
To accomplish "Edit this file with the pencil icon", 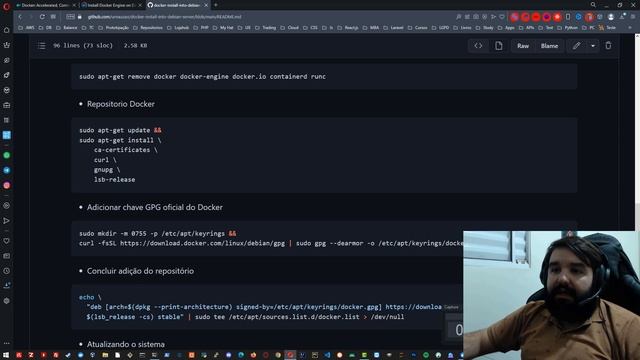I will coord(576,46).
